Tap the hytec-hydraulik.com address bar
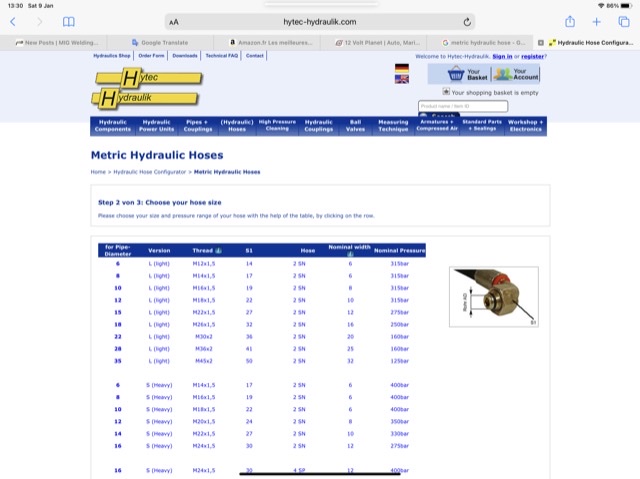640x479 pixels. tap(320, 22)
